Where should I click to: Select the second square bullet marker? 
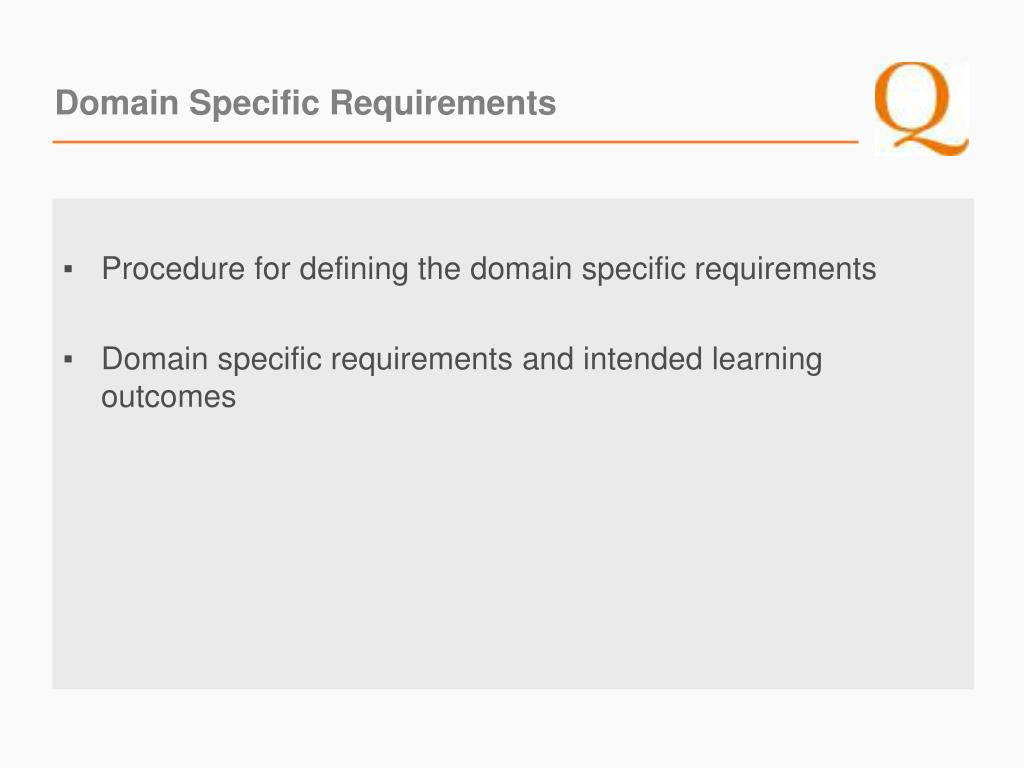pos(69,359)
